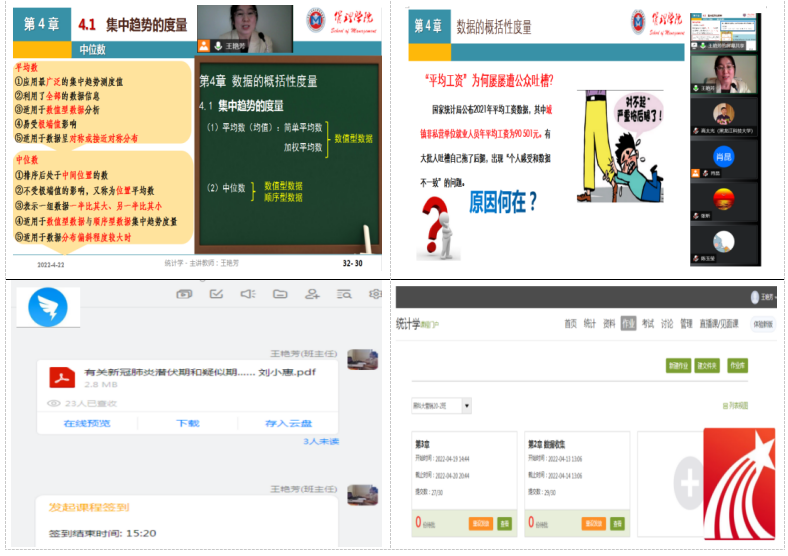Open the 考试 tab
This screenshot has width=788, height=556.
pyautogui.click(x=648, y=323)
